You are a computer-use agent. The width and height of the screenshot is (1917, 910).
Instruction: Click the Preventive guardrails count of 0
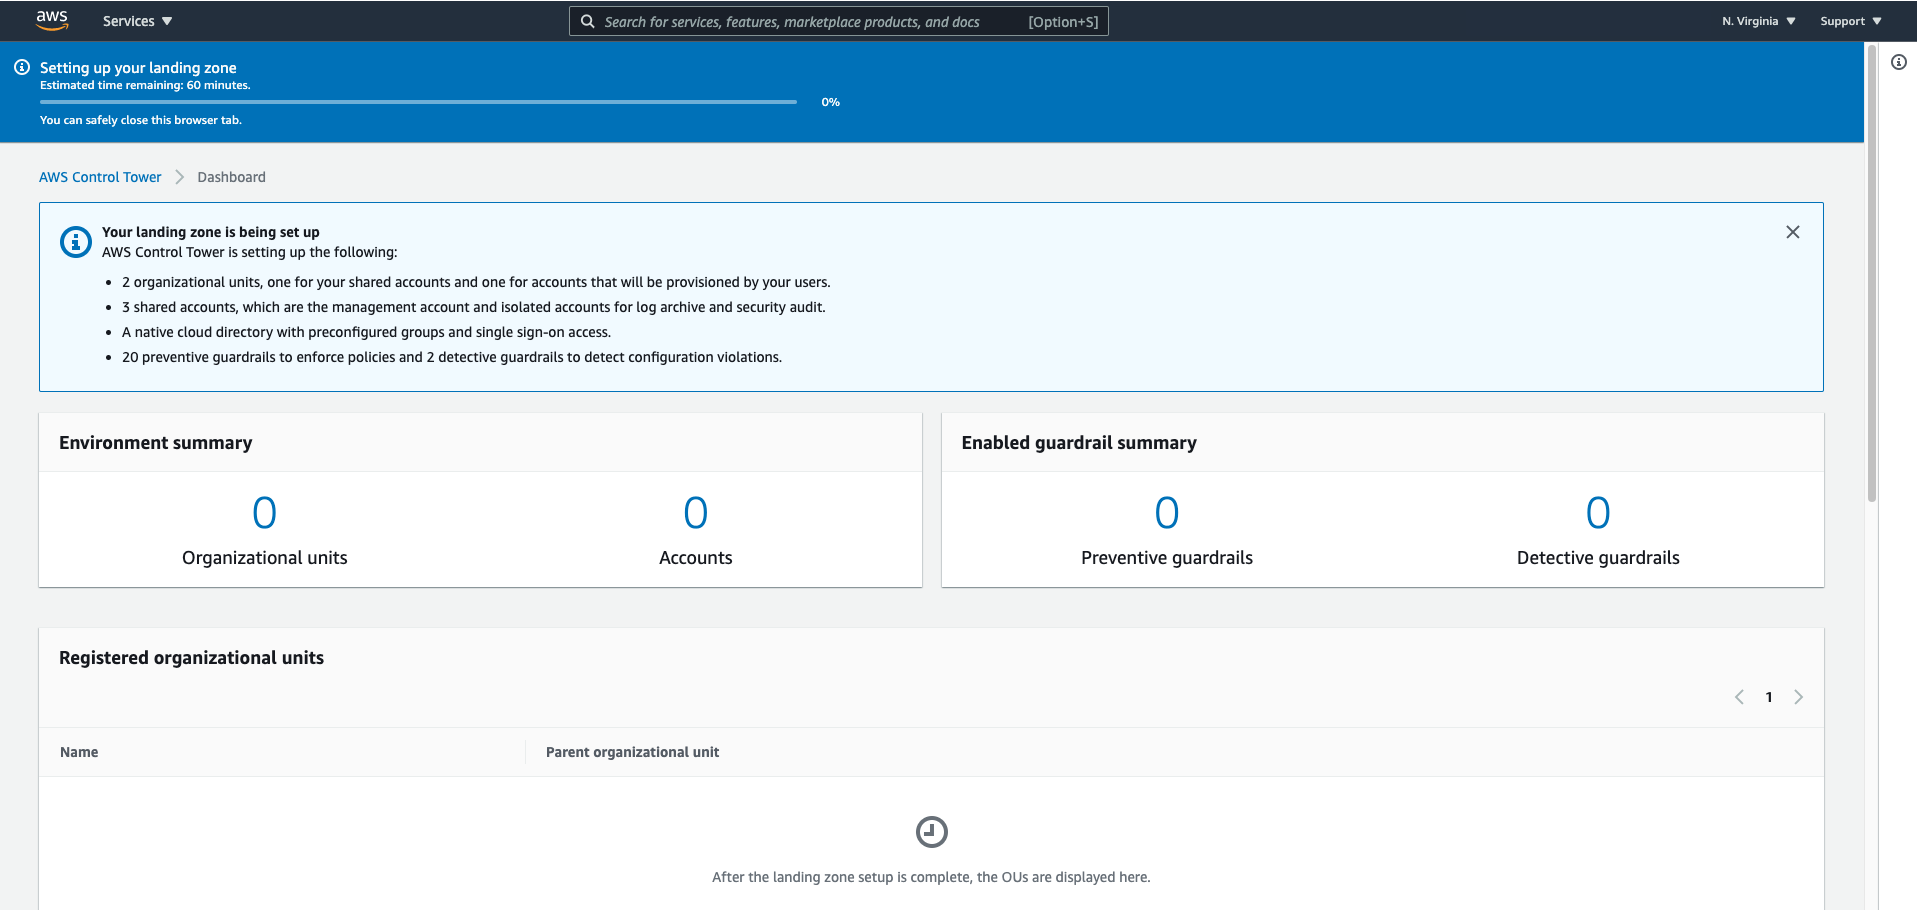tap(1166, 513)
